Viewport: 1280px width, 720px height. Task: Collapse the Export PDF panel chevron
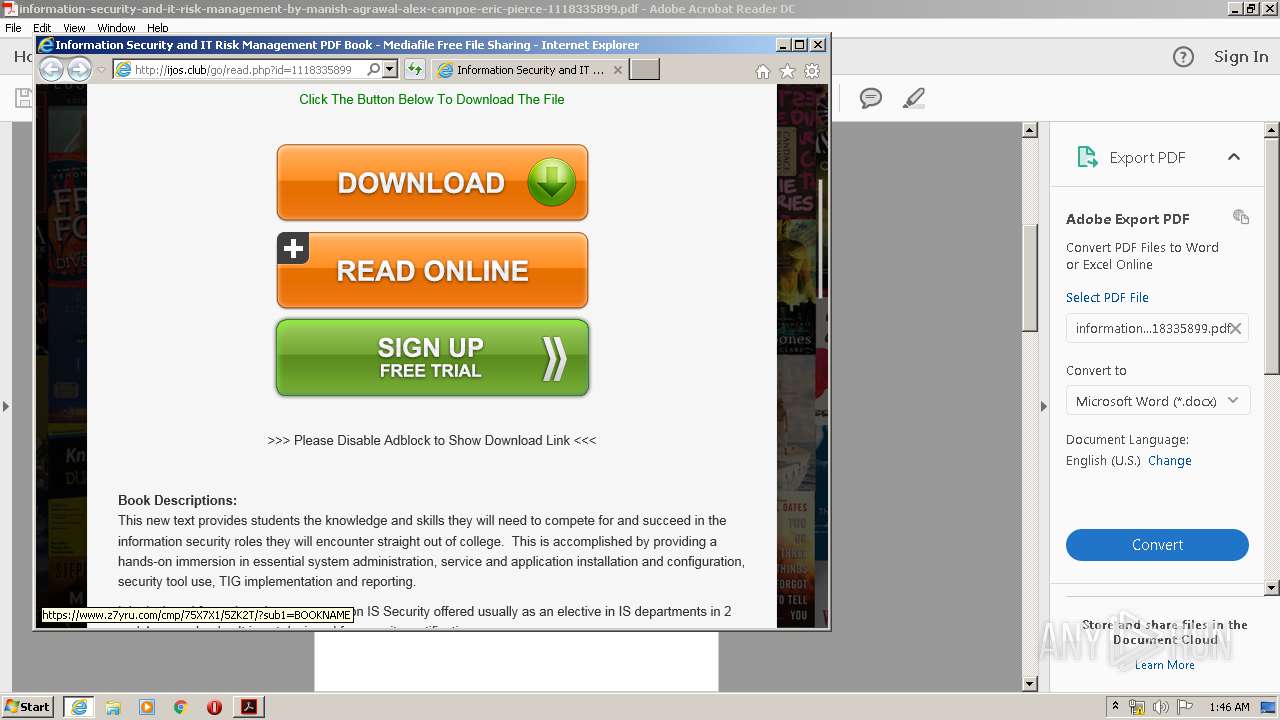click(x=1234, y=157)
